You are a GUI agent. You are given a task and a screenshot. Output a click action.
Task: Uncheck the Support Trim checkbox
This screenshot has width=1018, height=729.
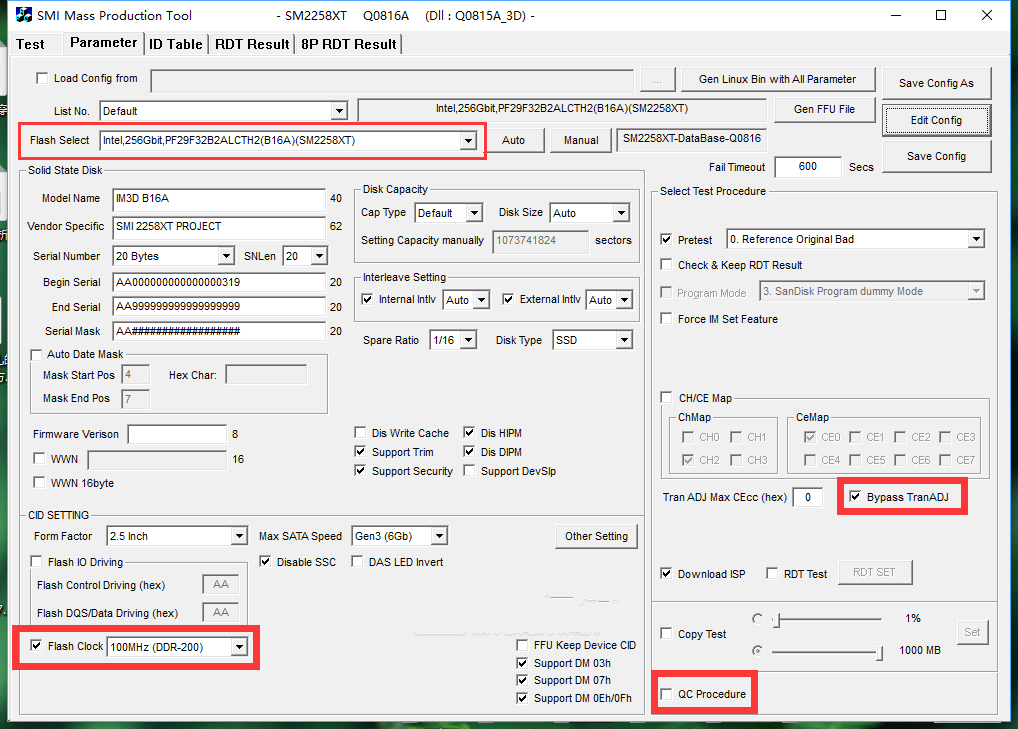pyautogui.click(x=360, y=451)
